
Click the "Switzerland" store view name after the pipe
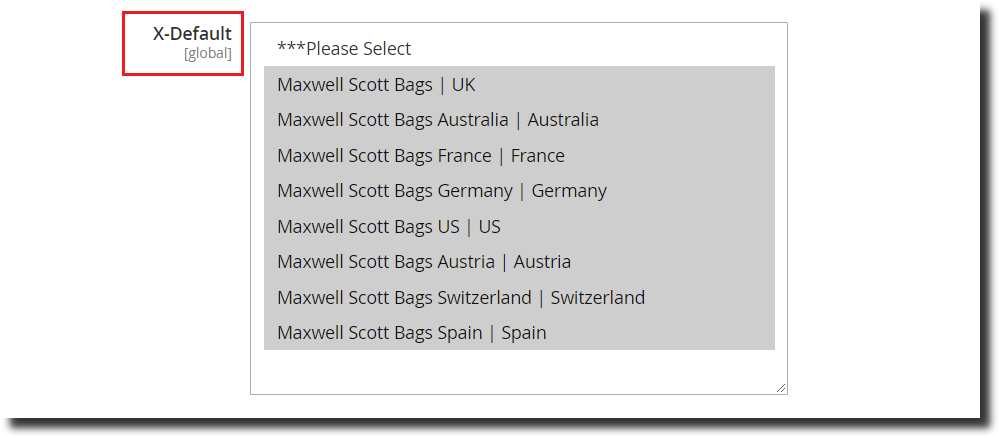point(598,298)
